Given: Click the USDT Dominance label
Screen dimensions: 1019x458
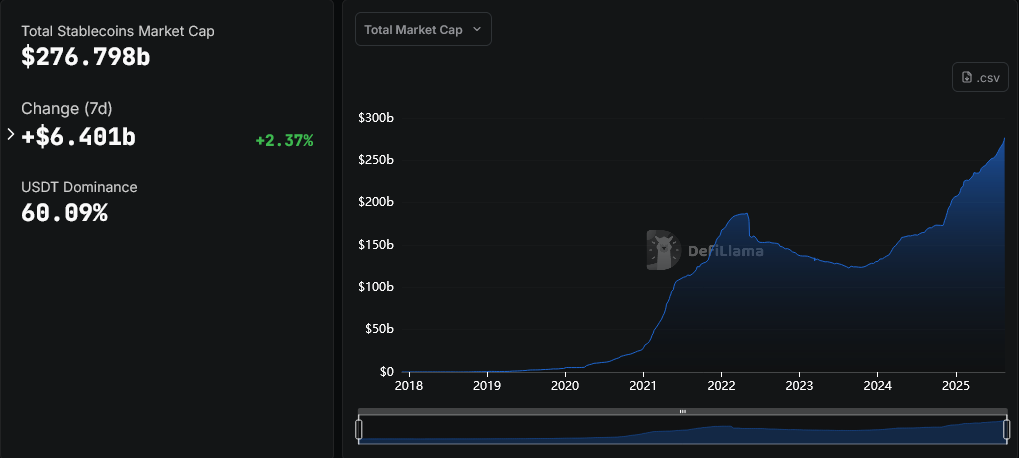Looking at the screenshot, I should click(x=79, y=187).
